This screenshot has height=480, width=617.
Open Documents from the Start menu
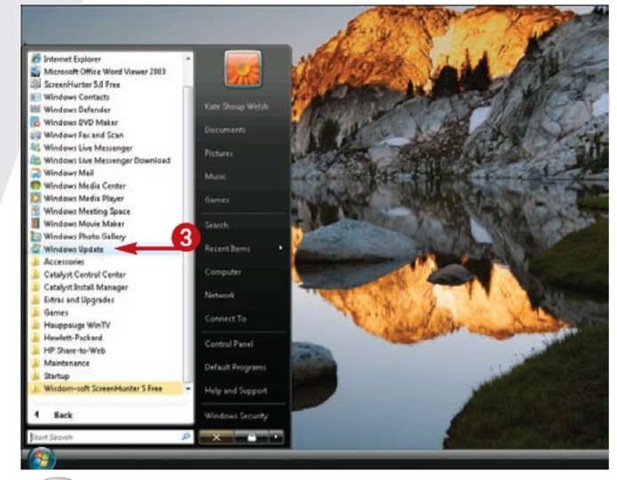pyautogui.click(x=225, y=129)
